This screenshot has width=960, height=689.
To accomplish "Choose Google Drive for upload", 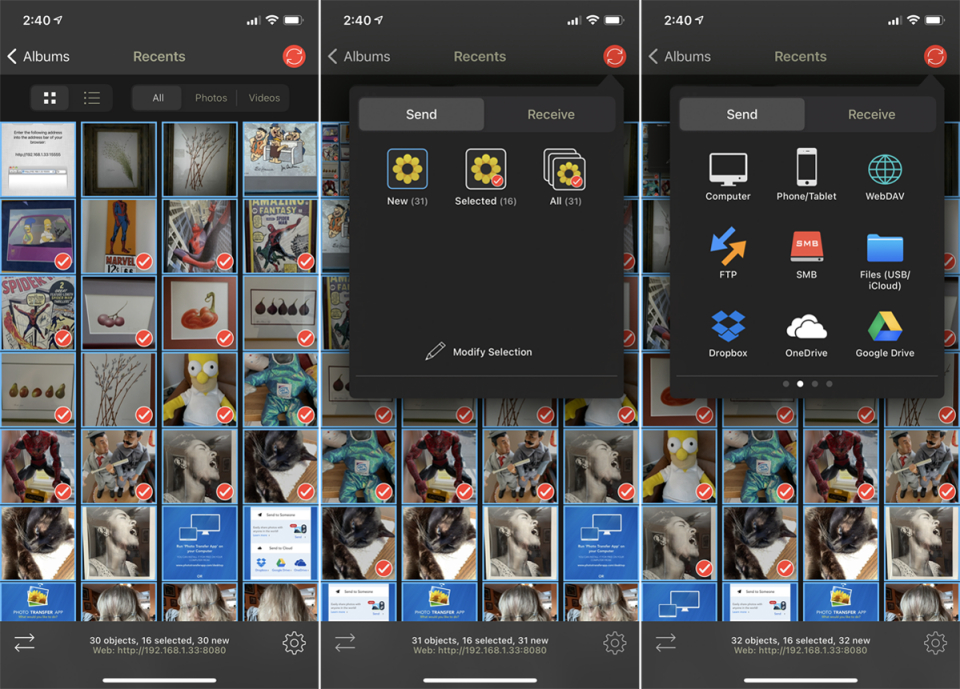I will click(x=885, y=334).
